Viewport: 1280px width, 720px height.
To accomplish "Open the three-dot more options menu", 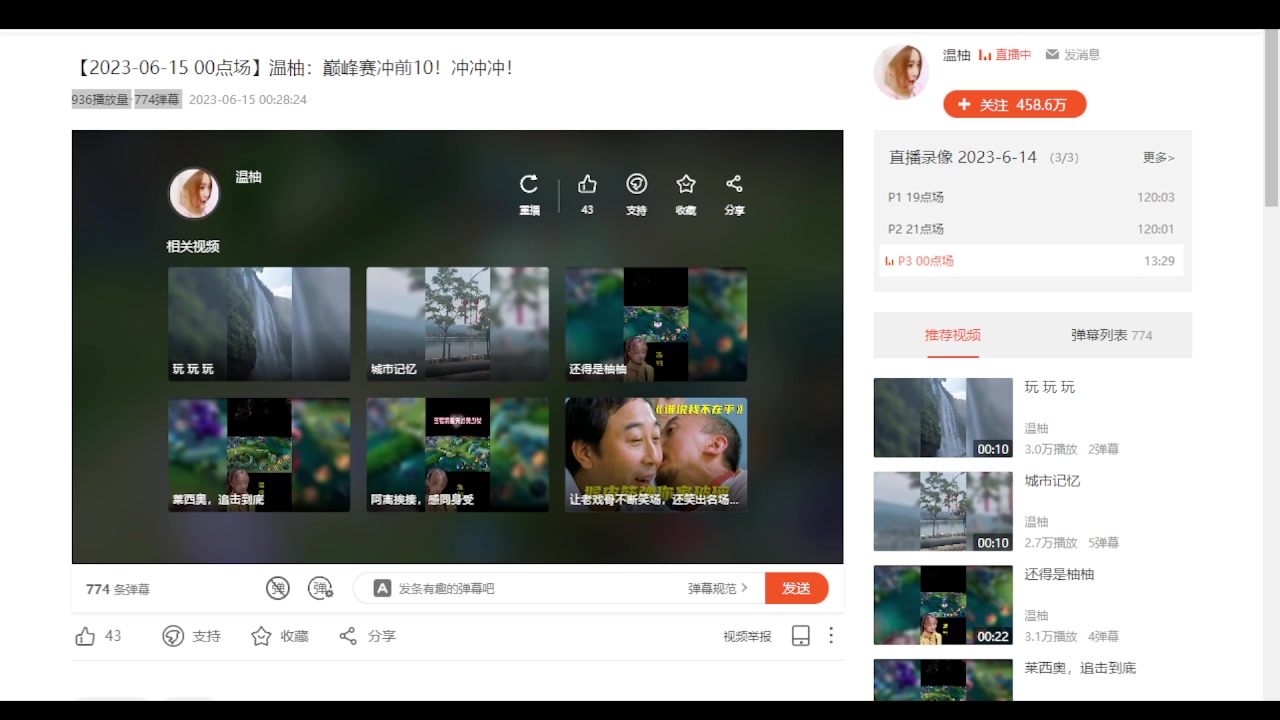I will coord(830,635).
